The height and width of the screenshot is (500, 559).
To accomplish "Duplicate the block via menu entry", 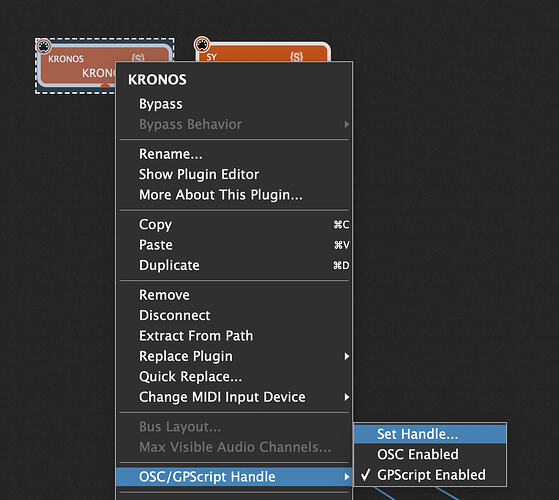I will (234, 265).
